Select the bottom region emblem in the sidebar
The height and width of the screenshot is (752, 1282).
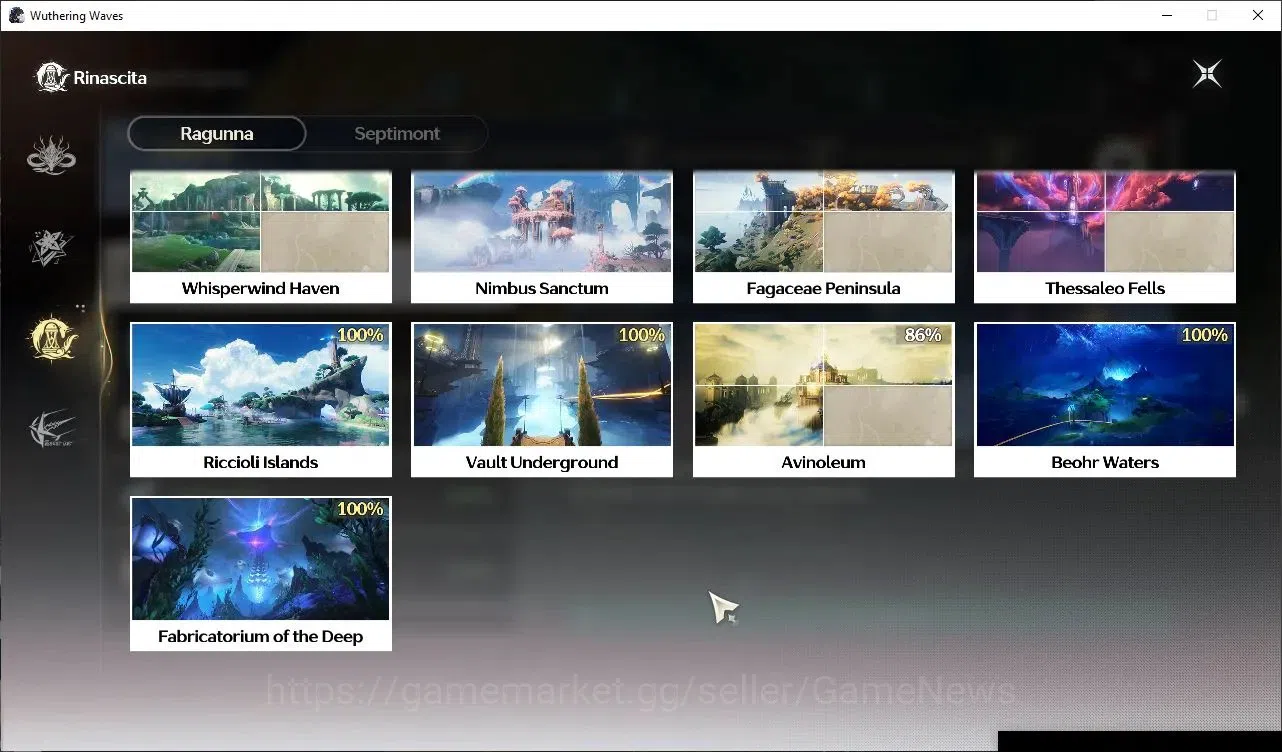(x=52, y=430)
